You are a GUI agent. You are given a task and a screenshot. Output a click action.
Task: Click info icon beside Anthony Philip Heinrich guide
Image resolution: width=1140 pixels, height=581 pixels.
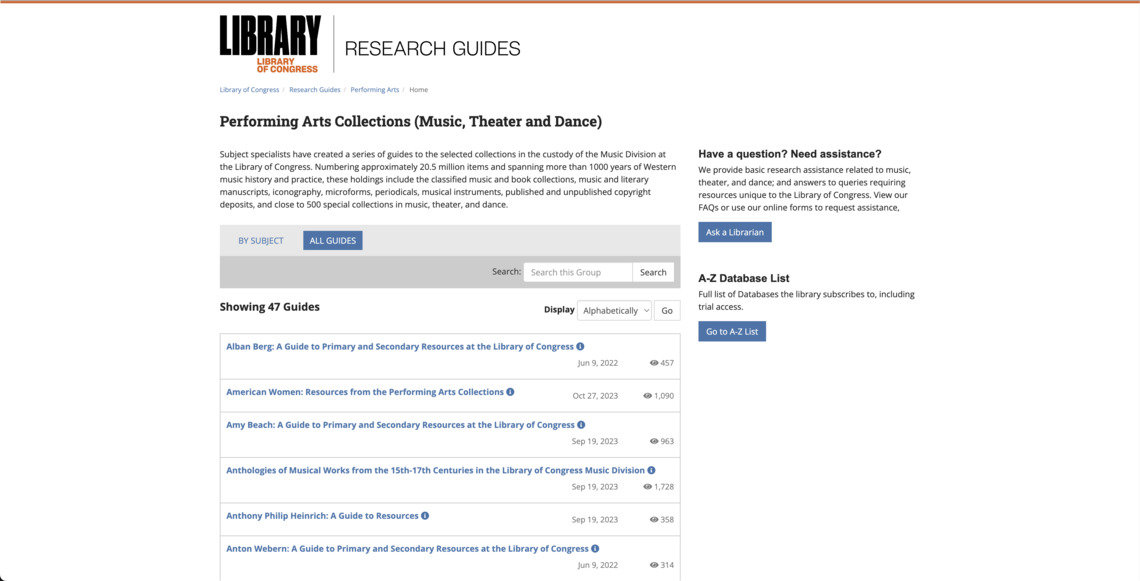click(x=425, y=516)
